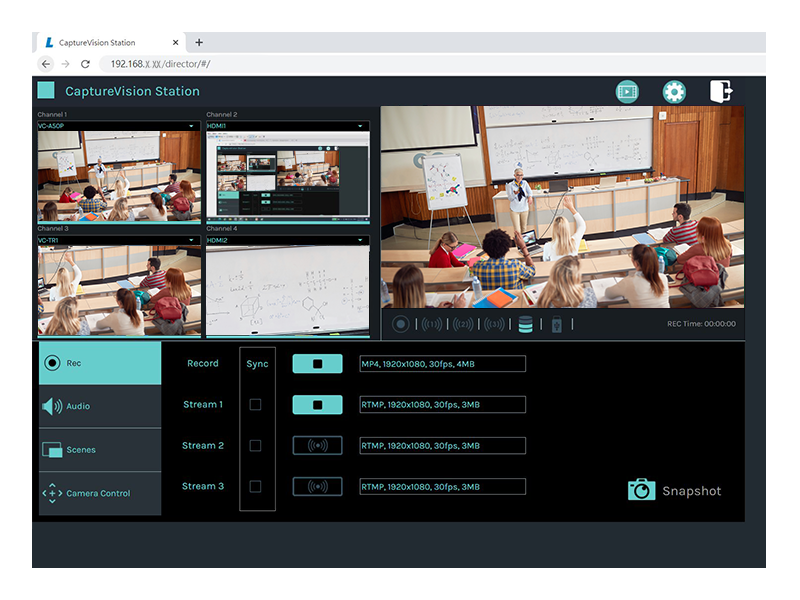Viewport: 800px width, 600px height.
Task: Click the USB drive icon under preview
Action: (x=557, y=324)
